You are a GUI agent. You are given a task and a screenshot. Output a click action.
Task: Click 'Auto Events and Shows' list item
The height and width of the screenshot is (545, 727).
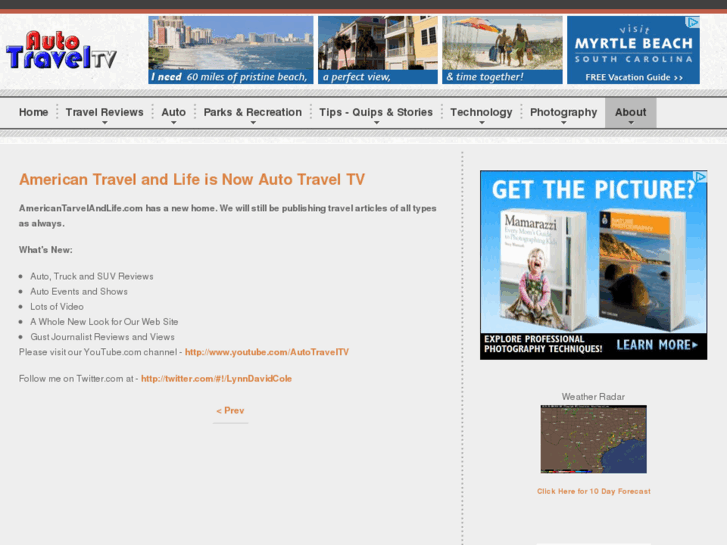79,292
